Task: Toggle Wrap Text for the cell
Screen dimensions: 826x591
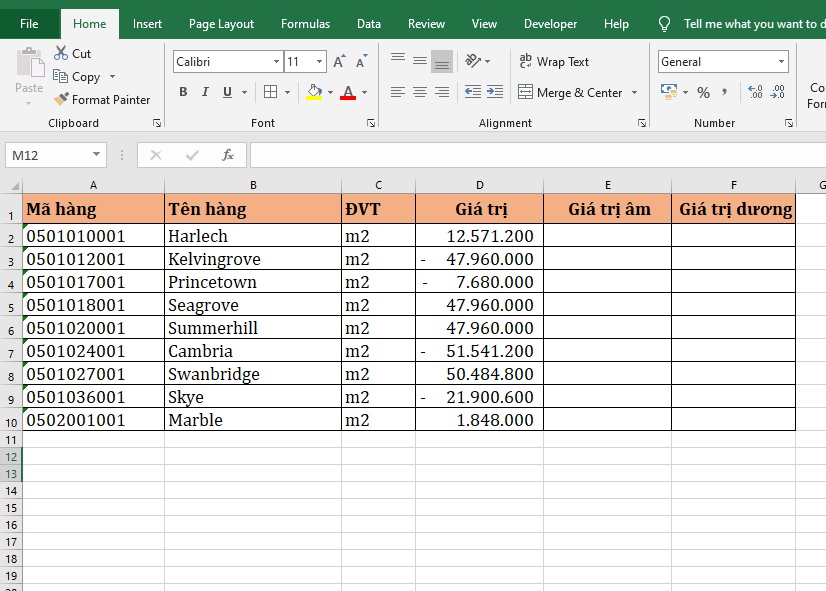Action: 554,62
